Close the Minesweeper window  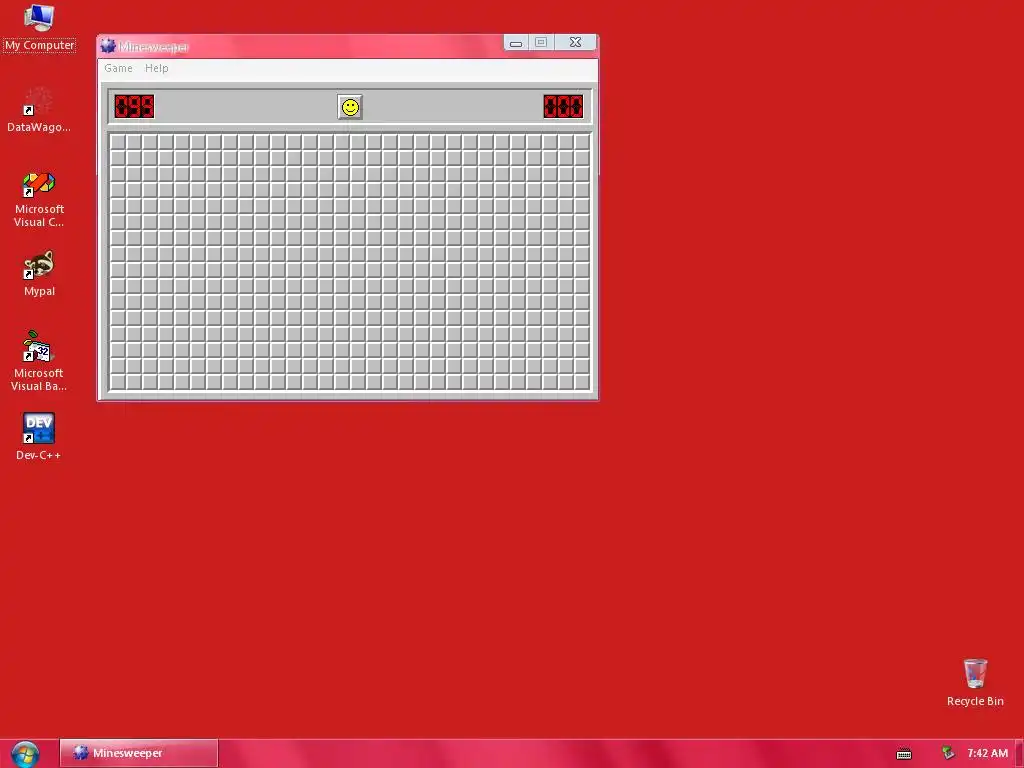point(575,42)
